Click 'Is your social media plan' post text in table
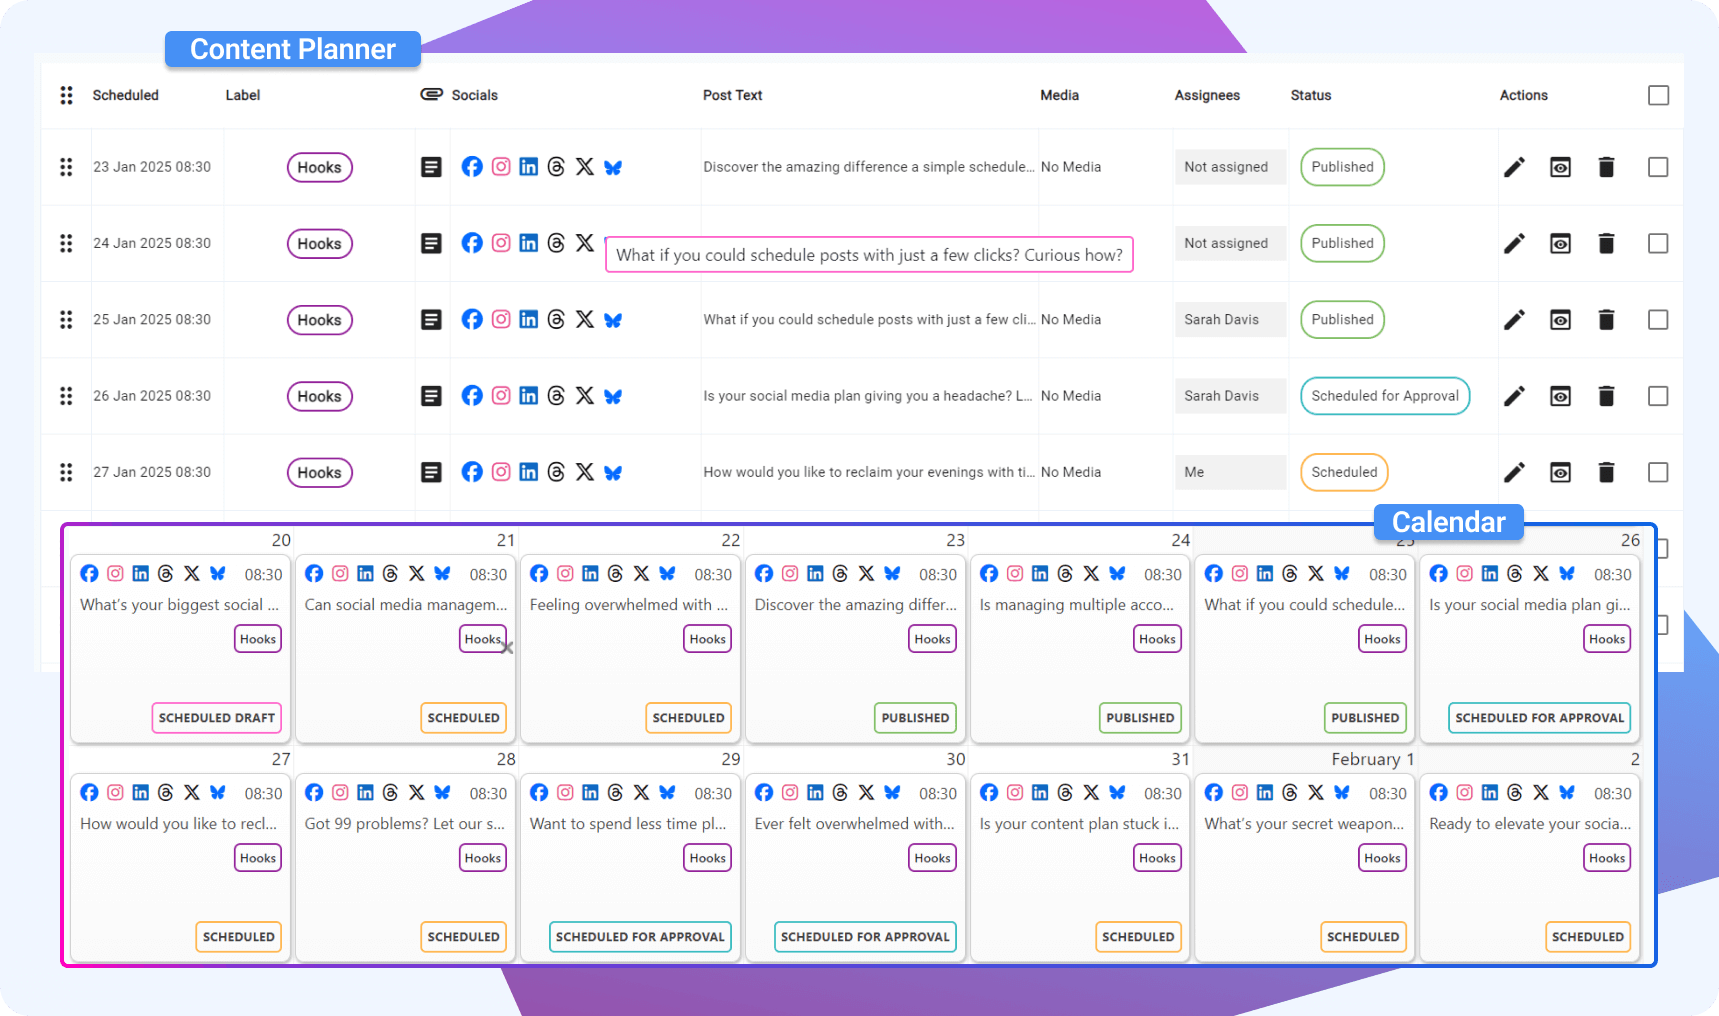 click(x=867, y=396)
